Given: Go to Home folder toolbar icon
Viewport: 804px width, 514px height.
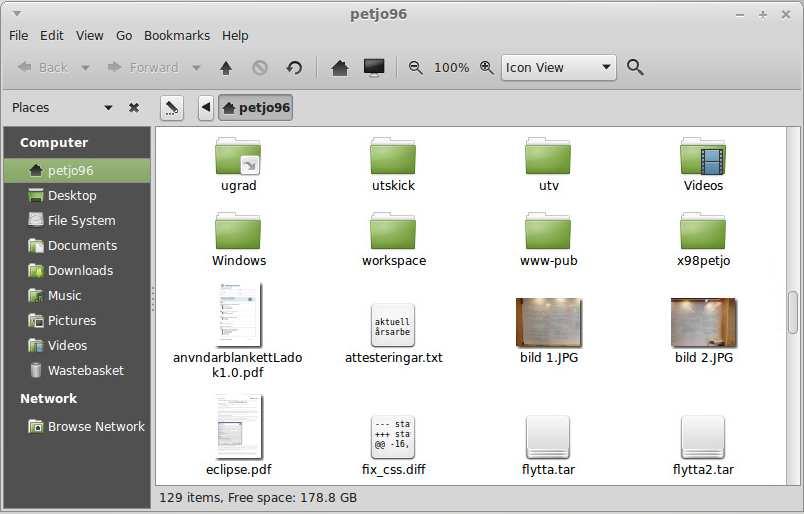Looking at the screenshot, I should click(x=339, y=68).
